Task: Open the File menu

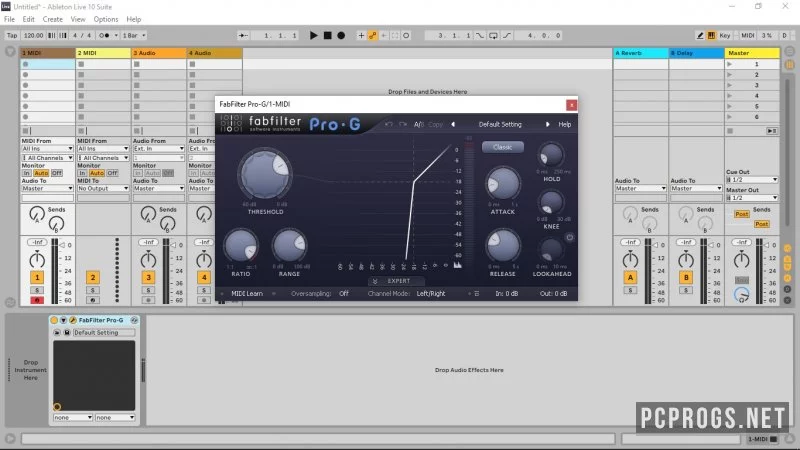Action: click(9, 19)
